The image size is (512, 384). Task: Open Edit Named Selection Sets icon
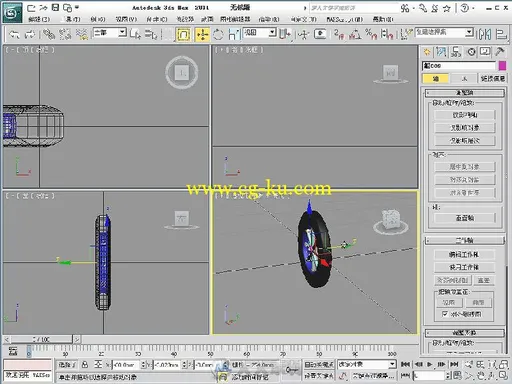406,34
